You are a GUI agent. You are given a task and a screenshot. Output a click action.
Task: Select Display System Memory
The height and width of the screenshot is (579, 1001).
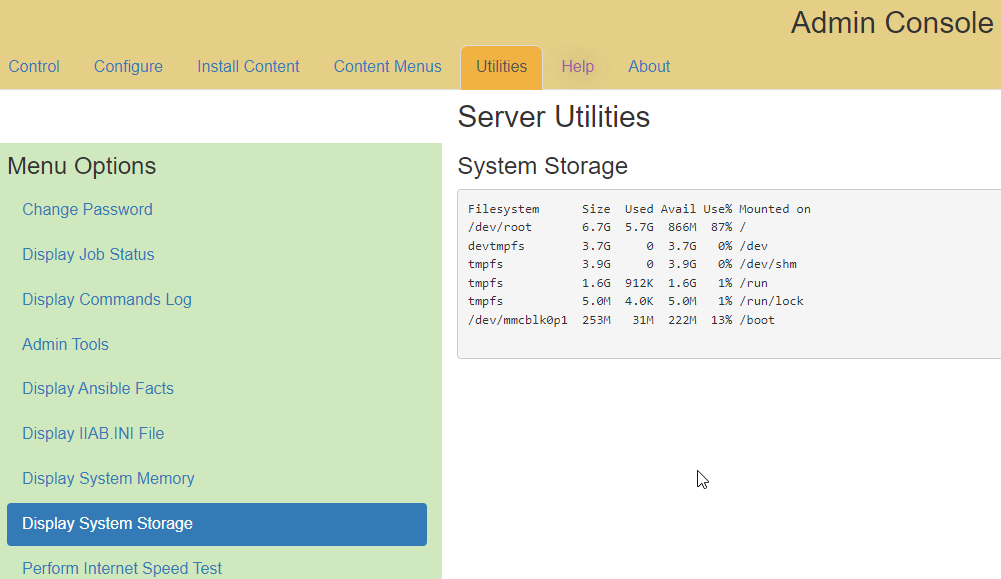pyautogui.click(x=108, y=478)
